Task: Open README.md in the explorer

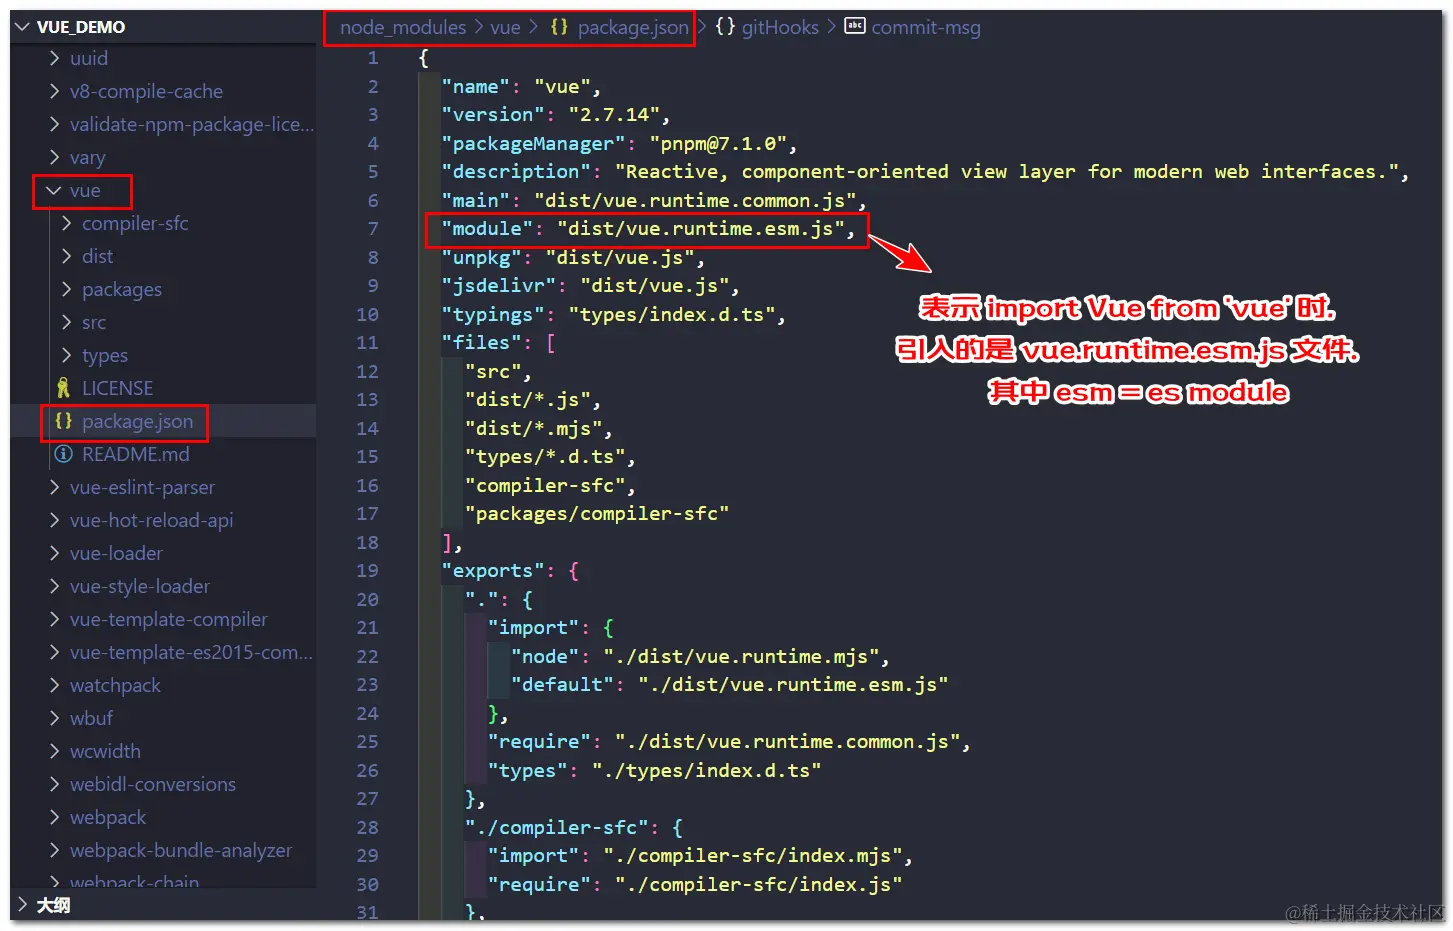Action: pyautogui.click(x=135, y=454)
